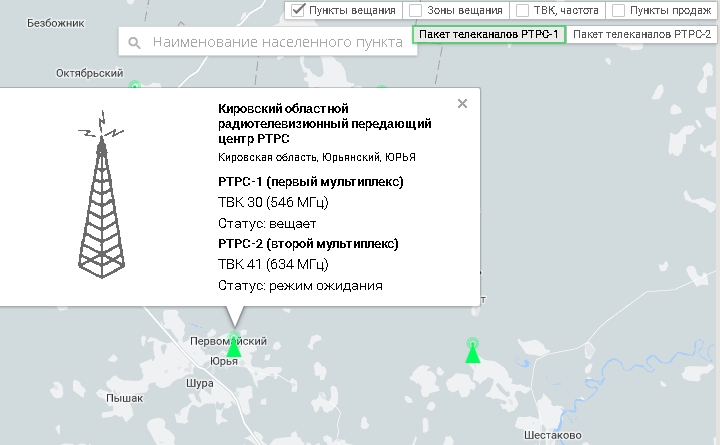Image resolution: width=720 pixels, height=445 pixels.
Task: Switch to Пакет телеканалов РТРС-2 tab
Action: point(642,34)
